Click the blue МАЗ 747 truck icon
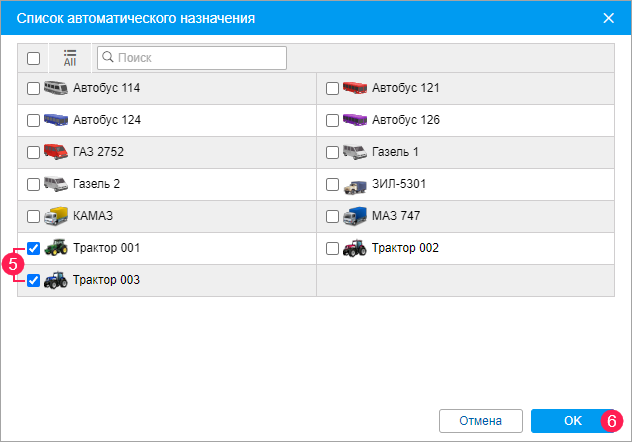Image resolution: width=632 pixels, height=442 pixels. coord(355,216)
